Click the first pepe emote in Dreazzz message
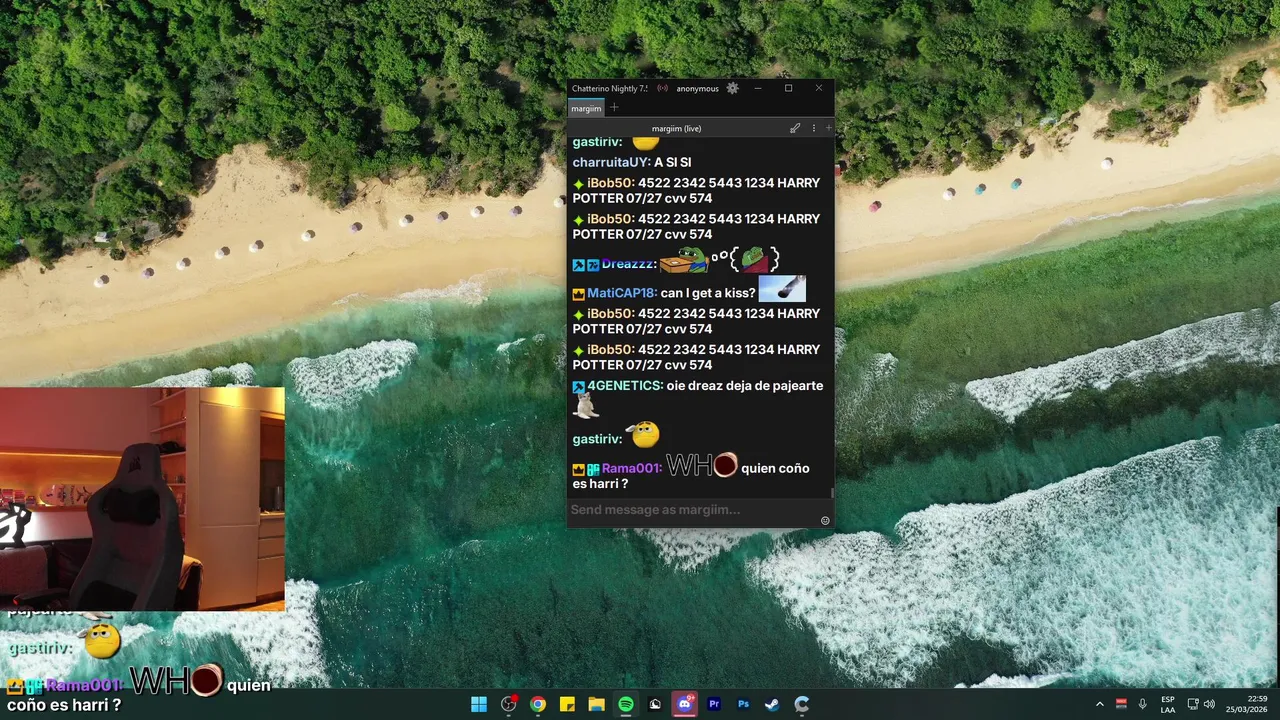1280x720 pixels. click(x=685, y=260)
